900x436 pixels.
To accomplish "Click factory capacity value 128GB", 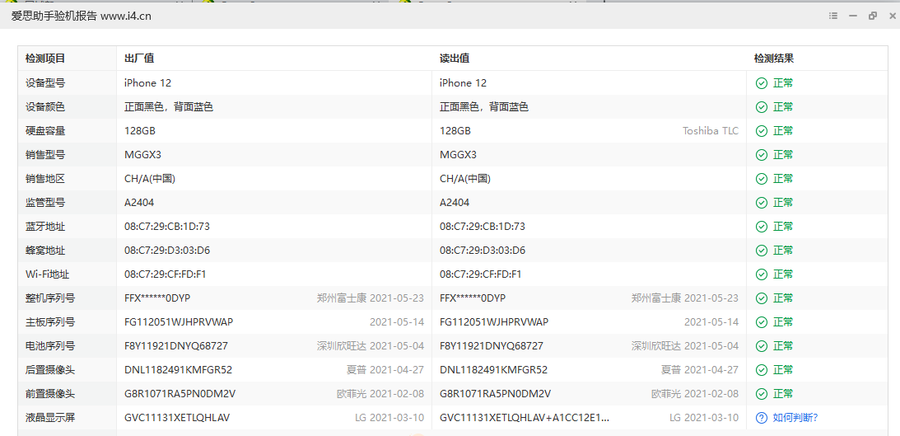I will 139,131.
